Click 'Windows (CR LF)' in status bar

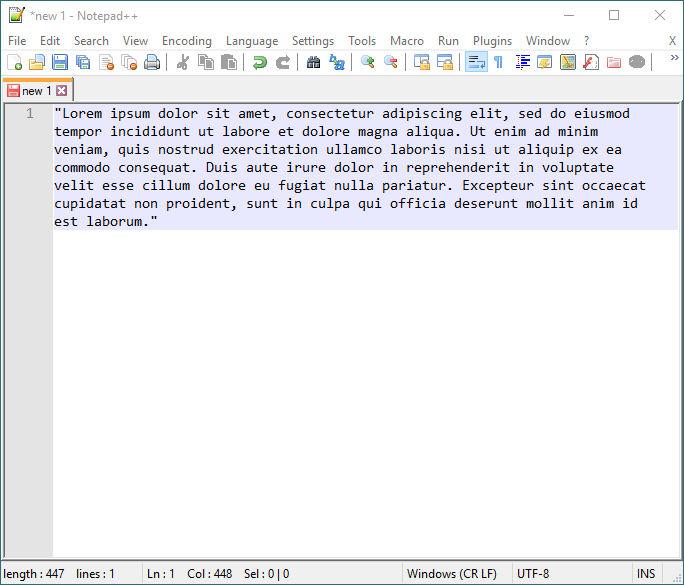point(451,574)
